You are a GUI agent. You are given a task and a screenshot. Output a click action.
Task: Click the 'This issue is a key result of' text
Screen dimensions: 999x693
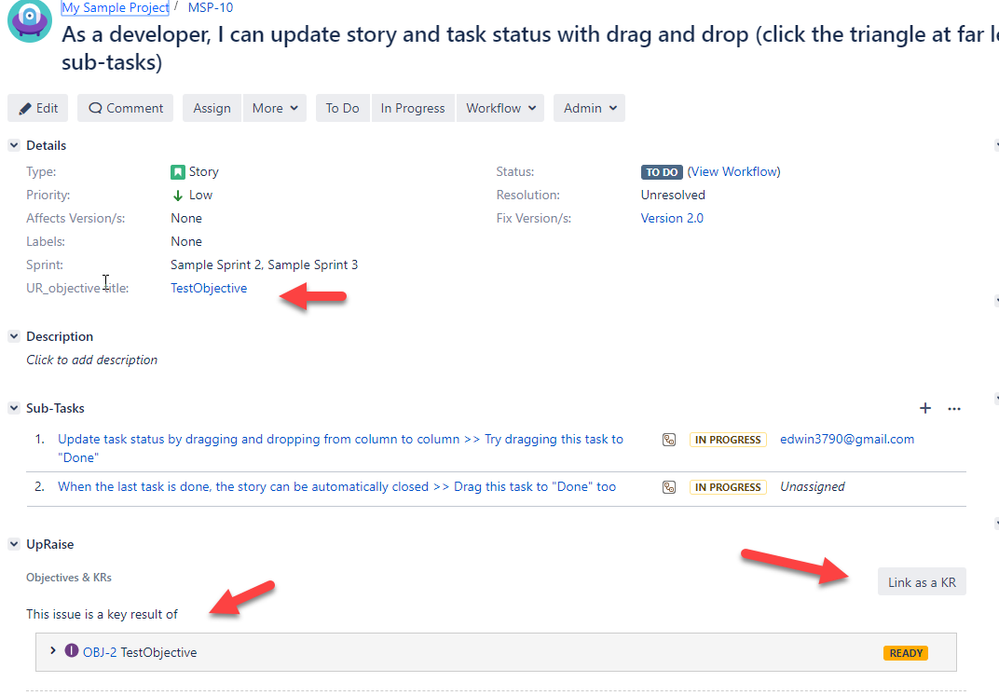(x=102, y=615)
